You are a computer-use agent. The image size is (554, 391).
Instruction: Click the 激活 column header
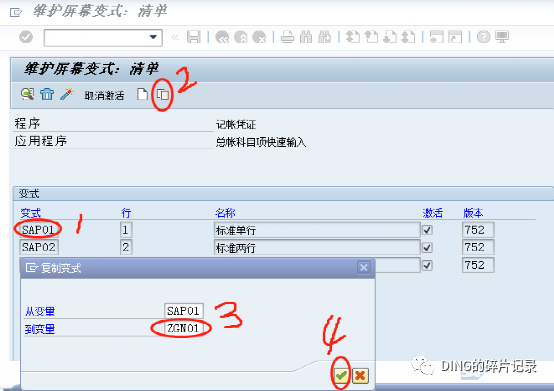click(x=432, y=213)
